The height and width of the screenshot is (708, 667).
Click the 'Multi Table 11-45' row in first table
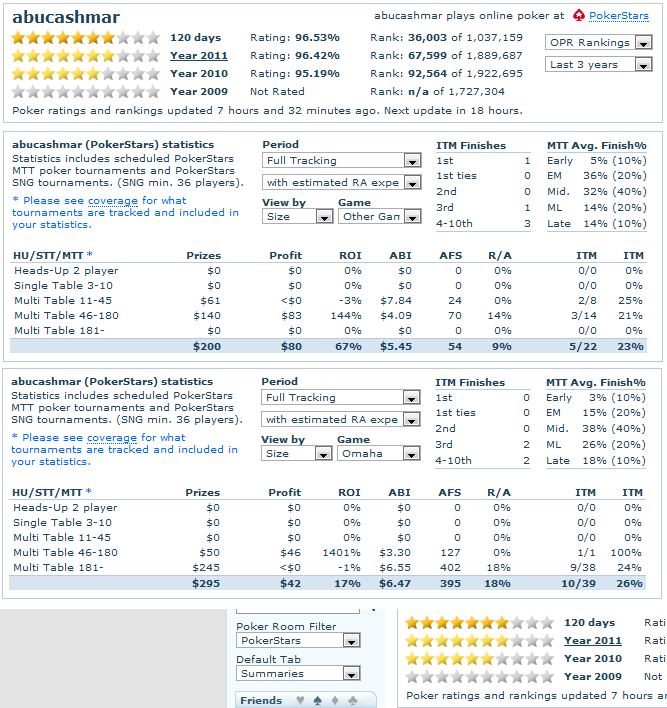329,301
